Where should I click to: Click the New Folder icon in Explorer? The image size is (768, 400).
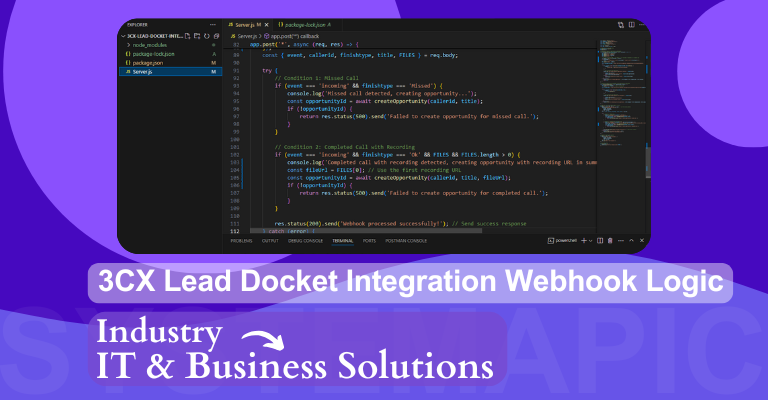point(197,36)
